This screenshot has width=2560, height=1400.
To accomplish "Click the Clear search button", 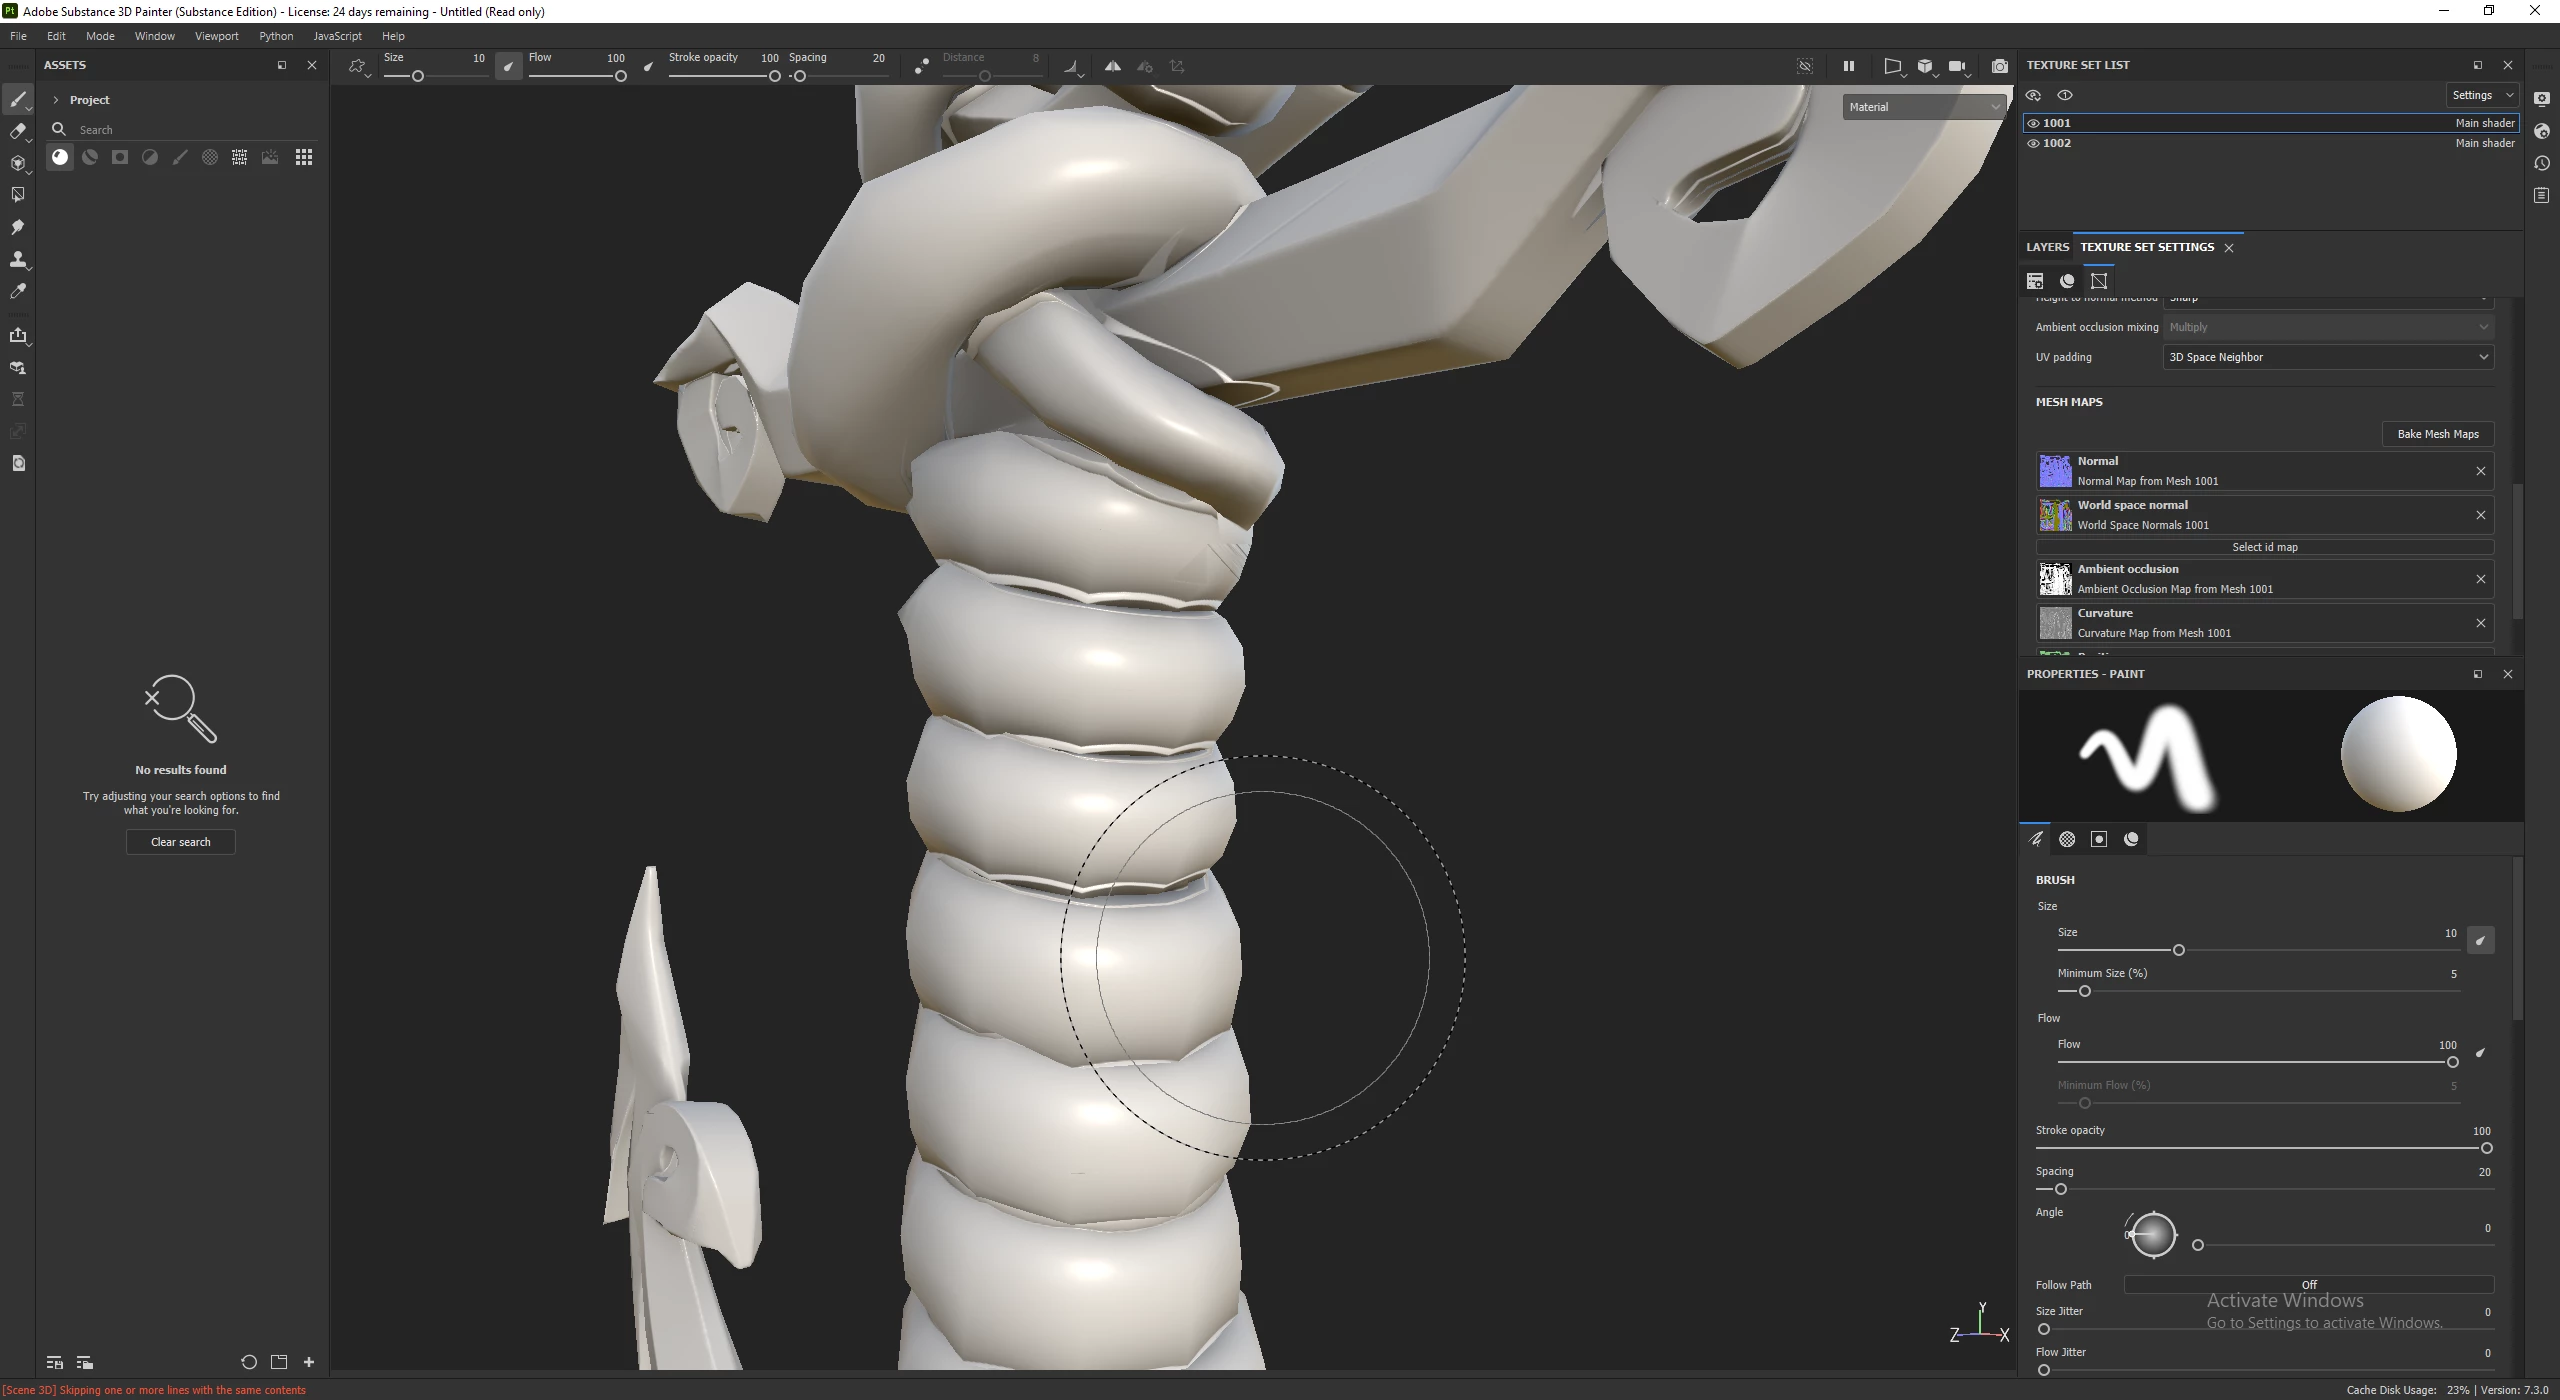I will click(x=180, y=842).
